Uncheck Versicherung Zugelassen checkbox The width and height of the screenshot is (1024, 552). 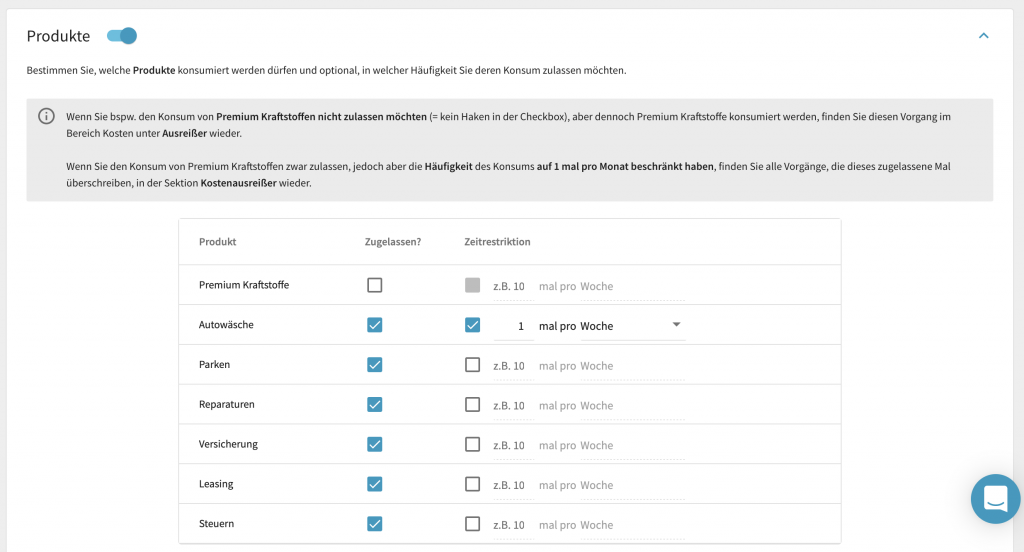click(x=374, y=444)
